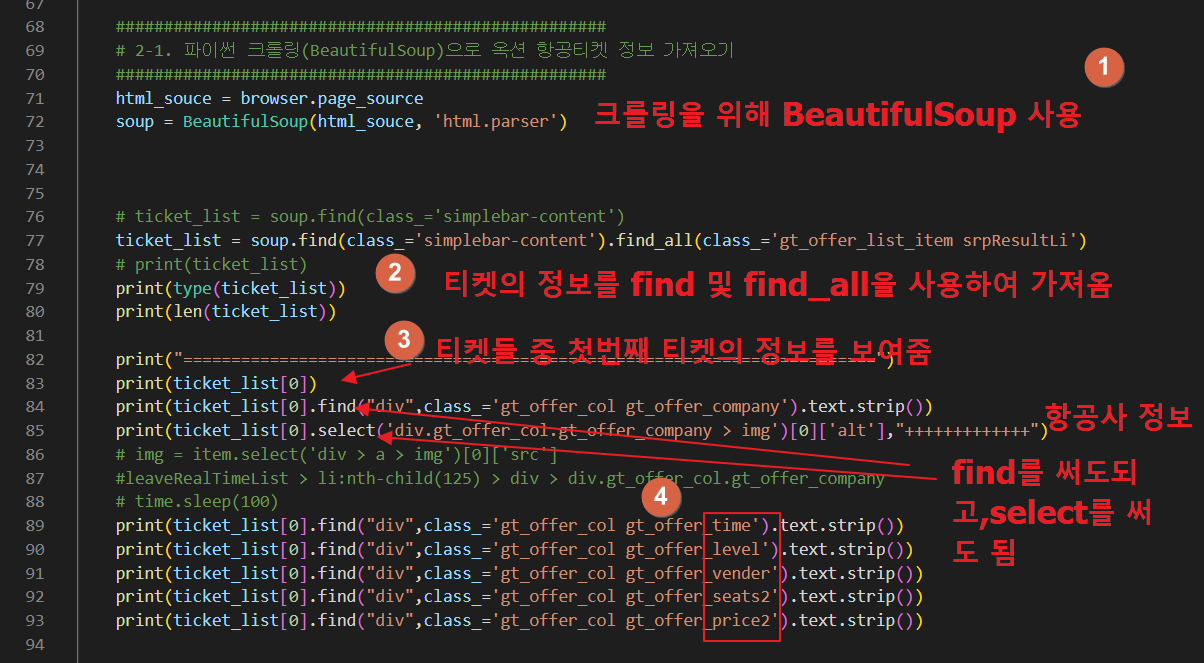Click line number 89 in the gutter

(35, 525)
